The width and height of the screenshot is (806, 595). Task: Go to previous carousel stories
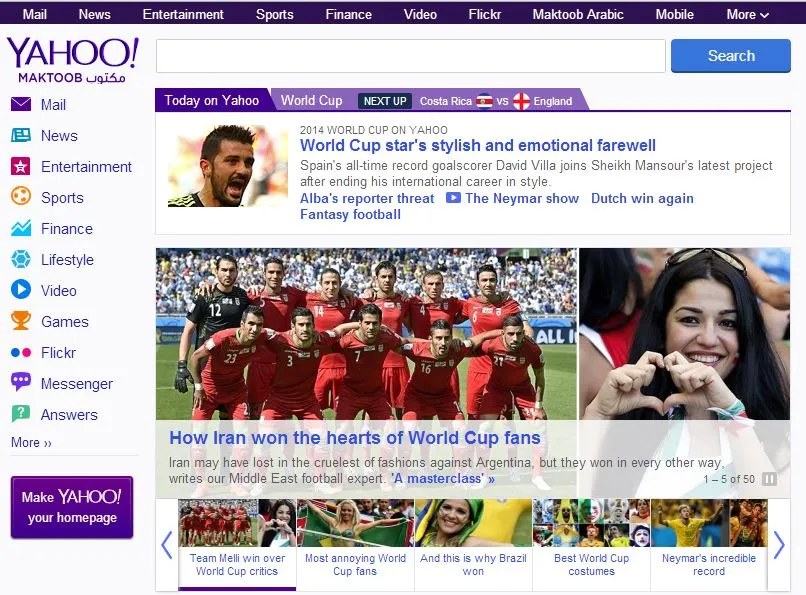[x=167, y=545]
